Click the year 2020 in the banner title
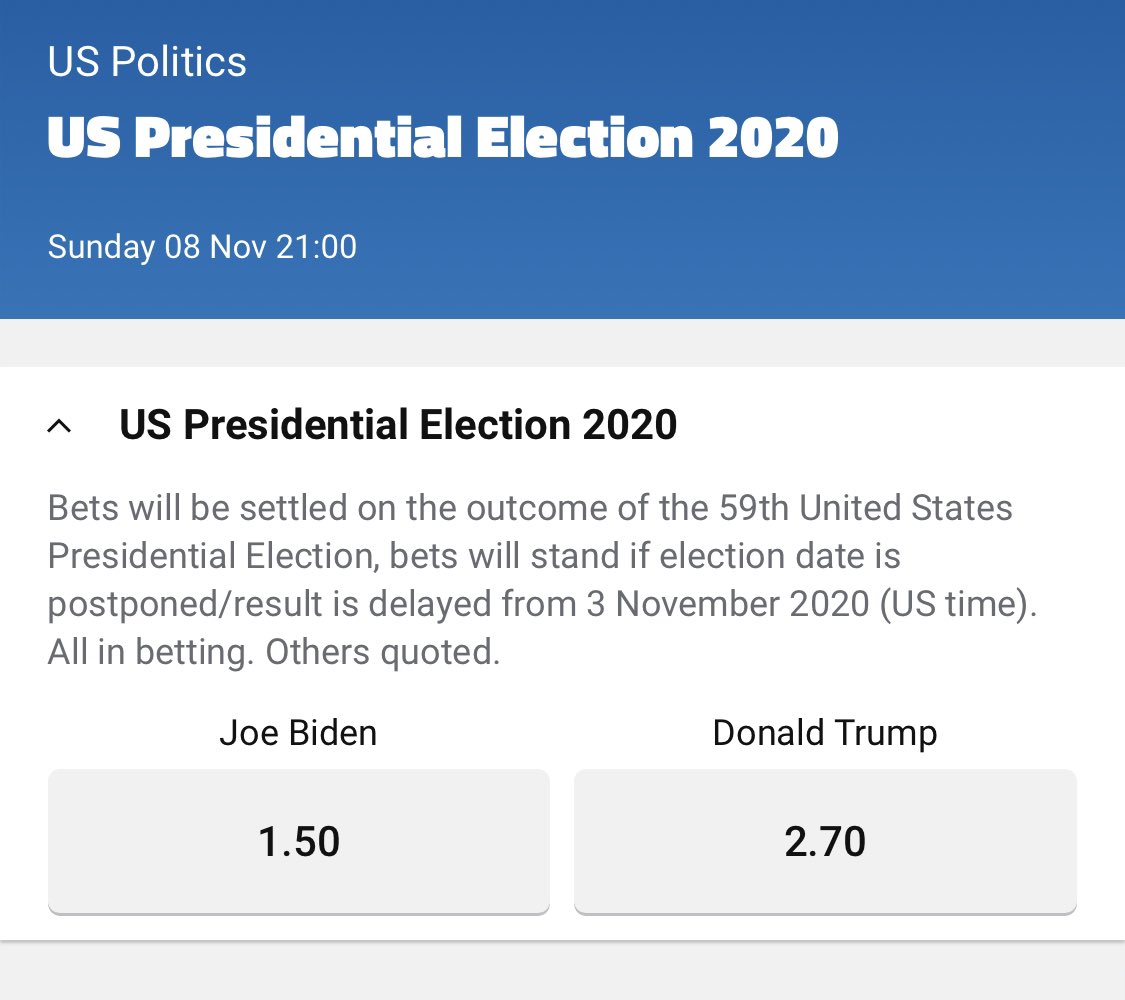The height and width of the screenshot is (1000, 1125). coord(773,137)
